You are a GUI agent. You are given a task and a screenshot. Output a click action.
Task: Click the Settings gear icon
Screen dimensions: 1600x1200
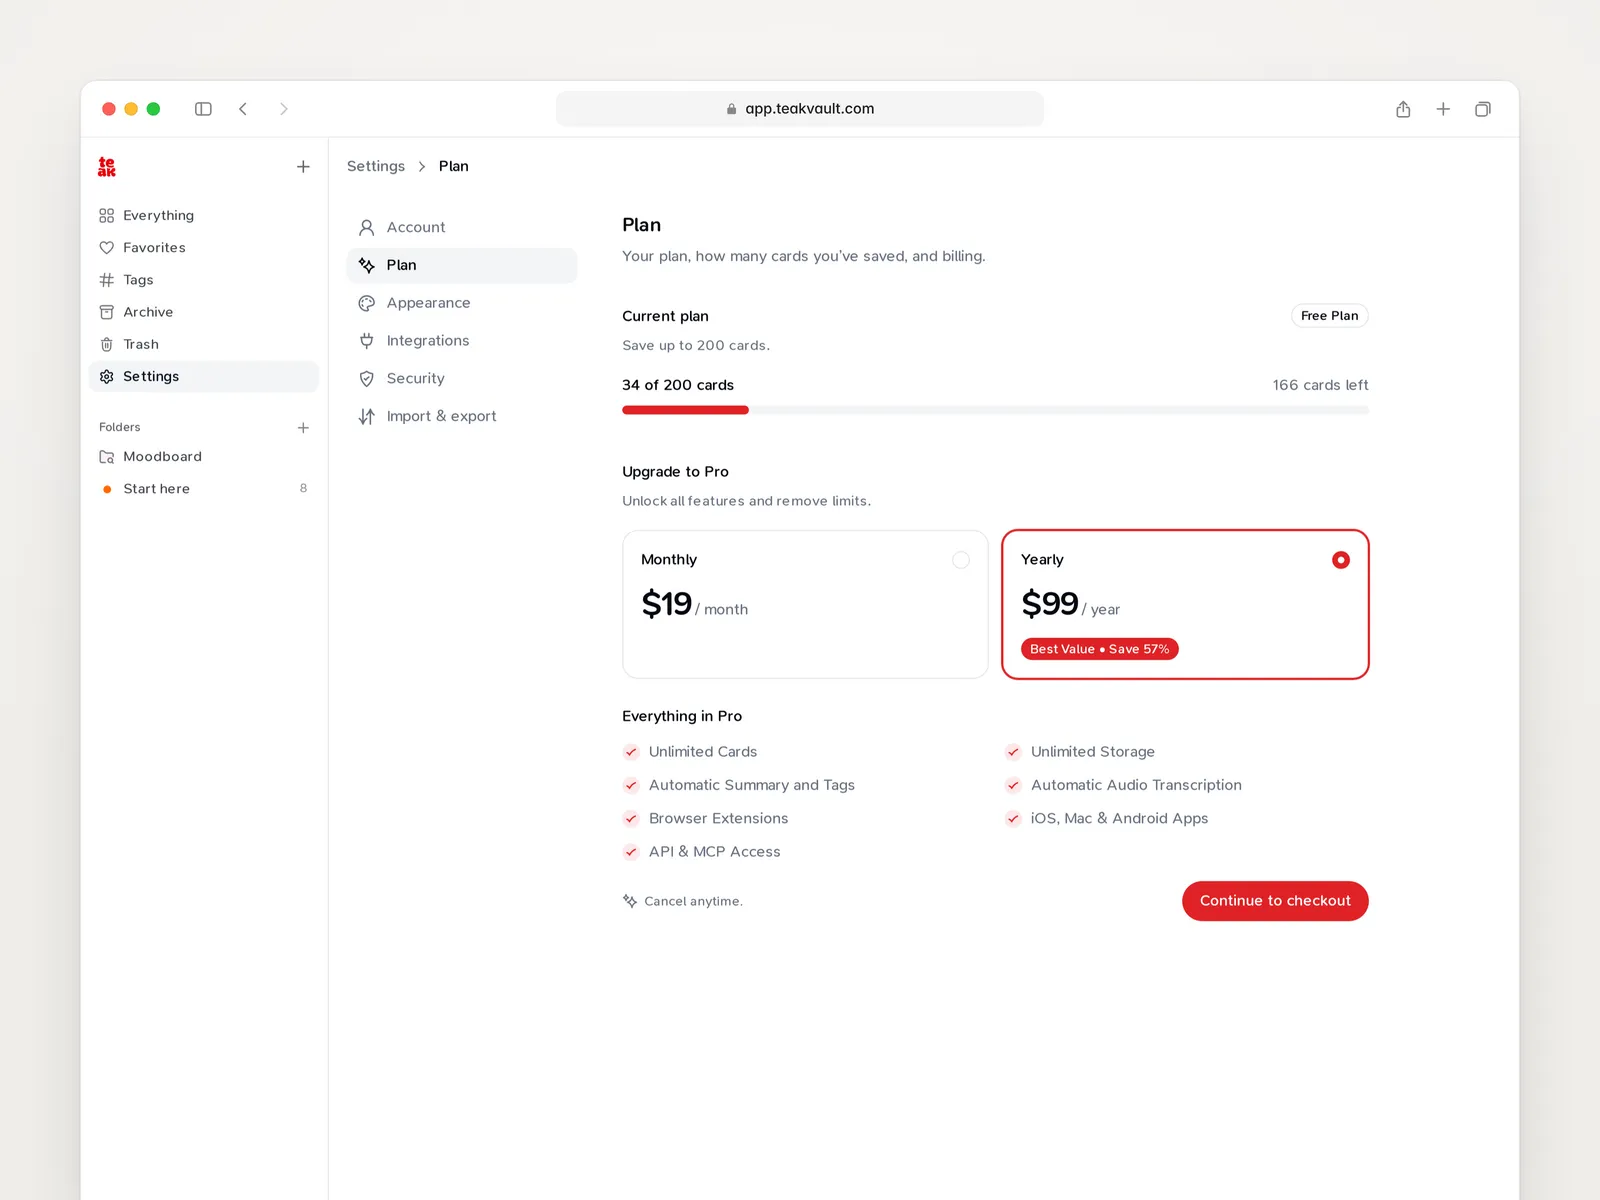coord(107,377)
